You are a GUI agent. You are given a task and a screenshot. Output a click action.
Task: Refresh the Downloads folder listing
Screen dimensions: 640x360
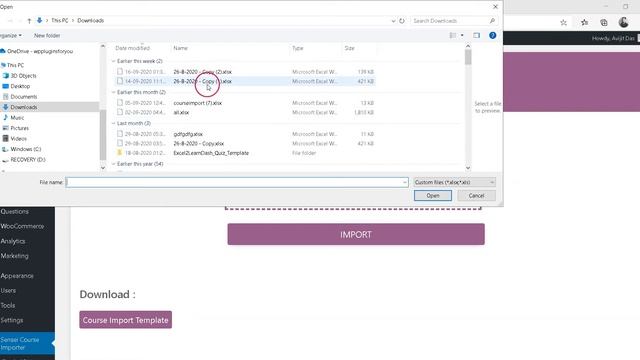(402, 20)
